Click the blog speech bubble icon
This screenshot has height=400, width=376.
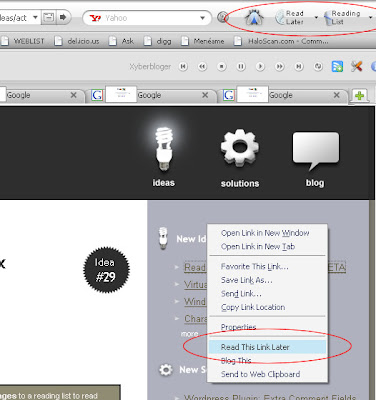tap(316, 151)
